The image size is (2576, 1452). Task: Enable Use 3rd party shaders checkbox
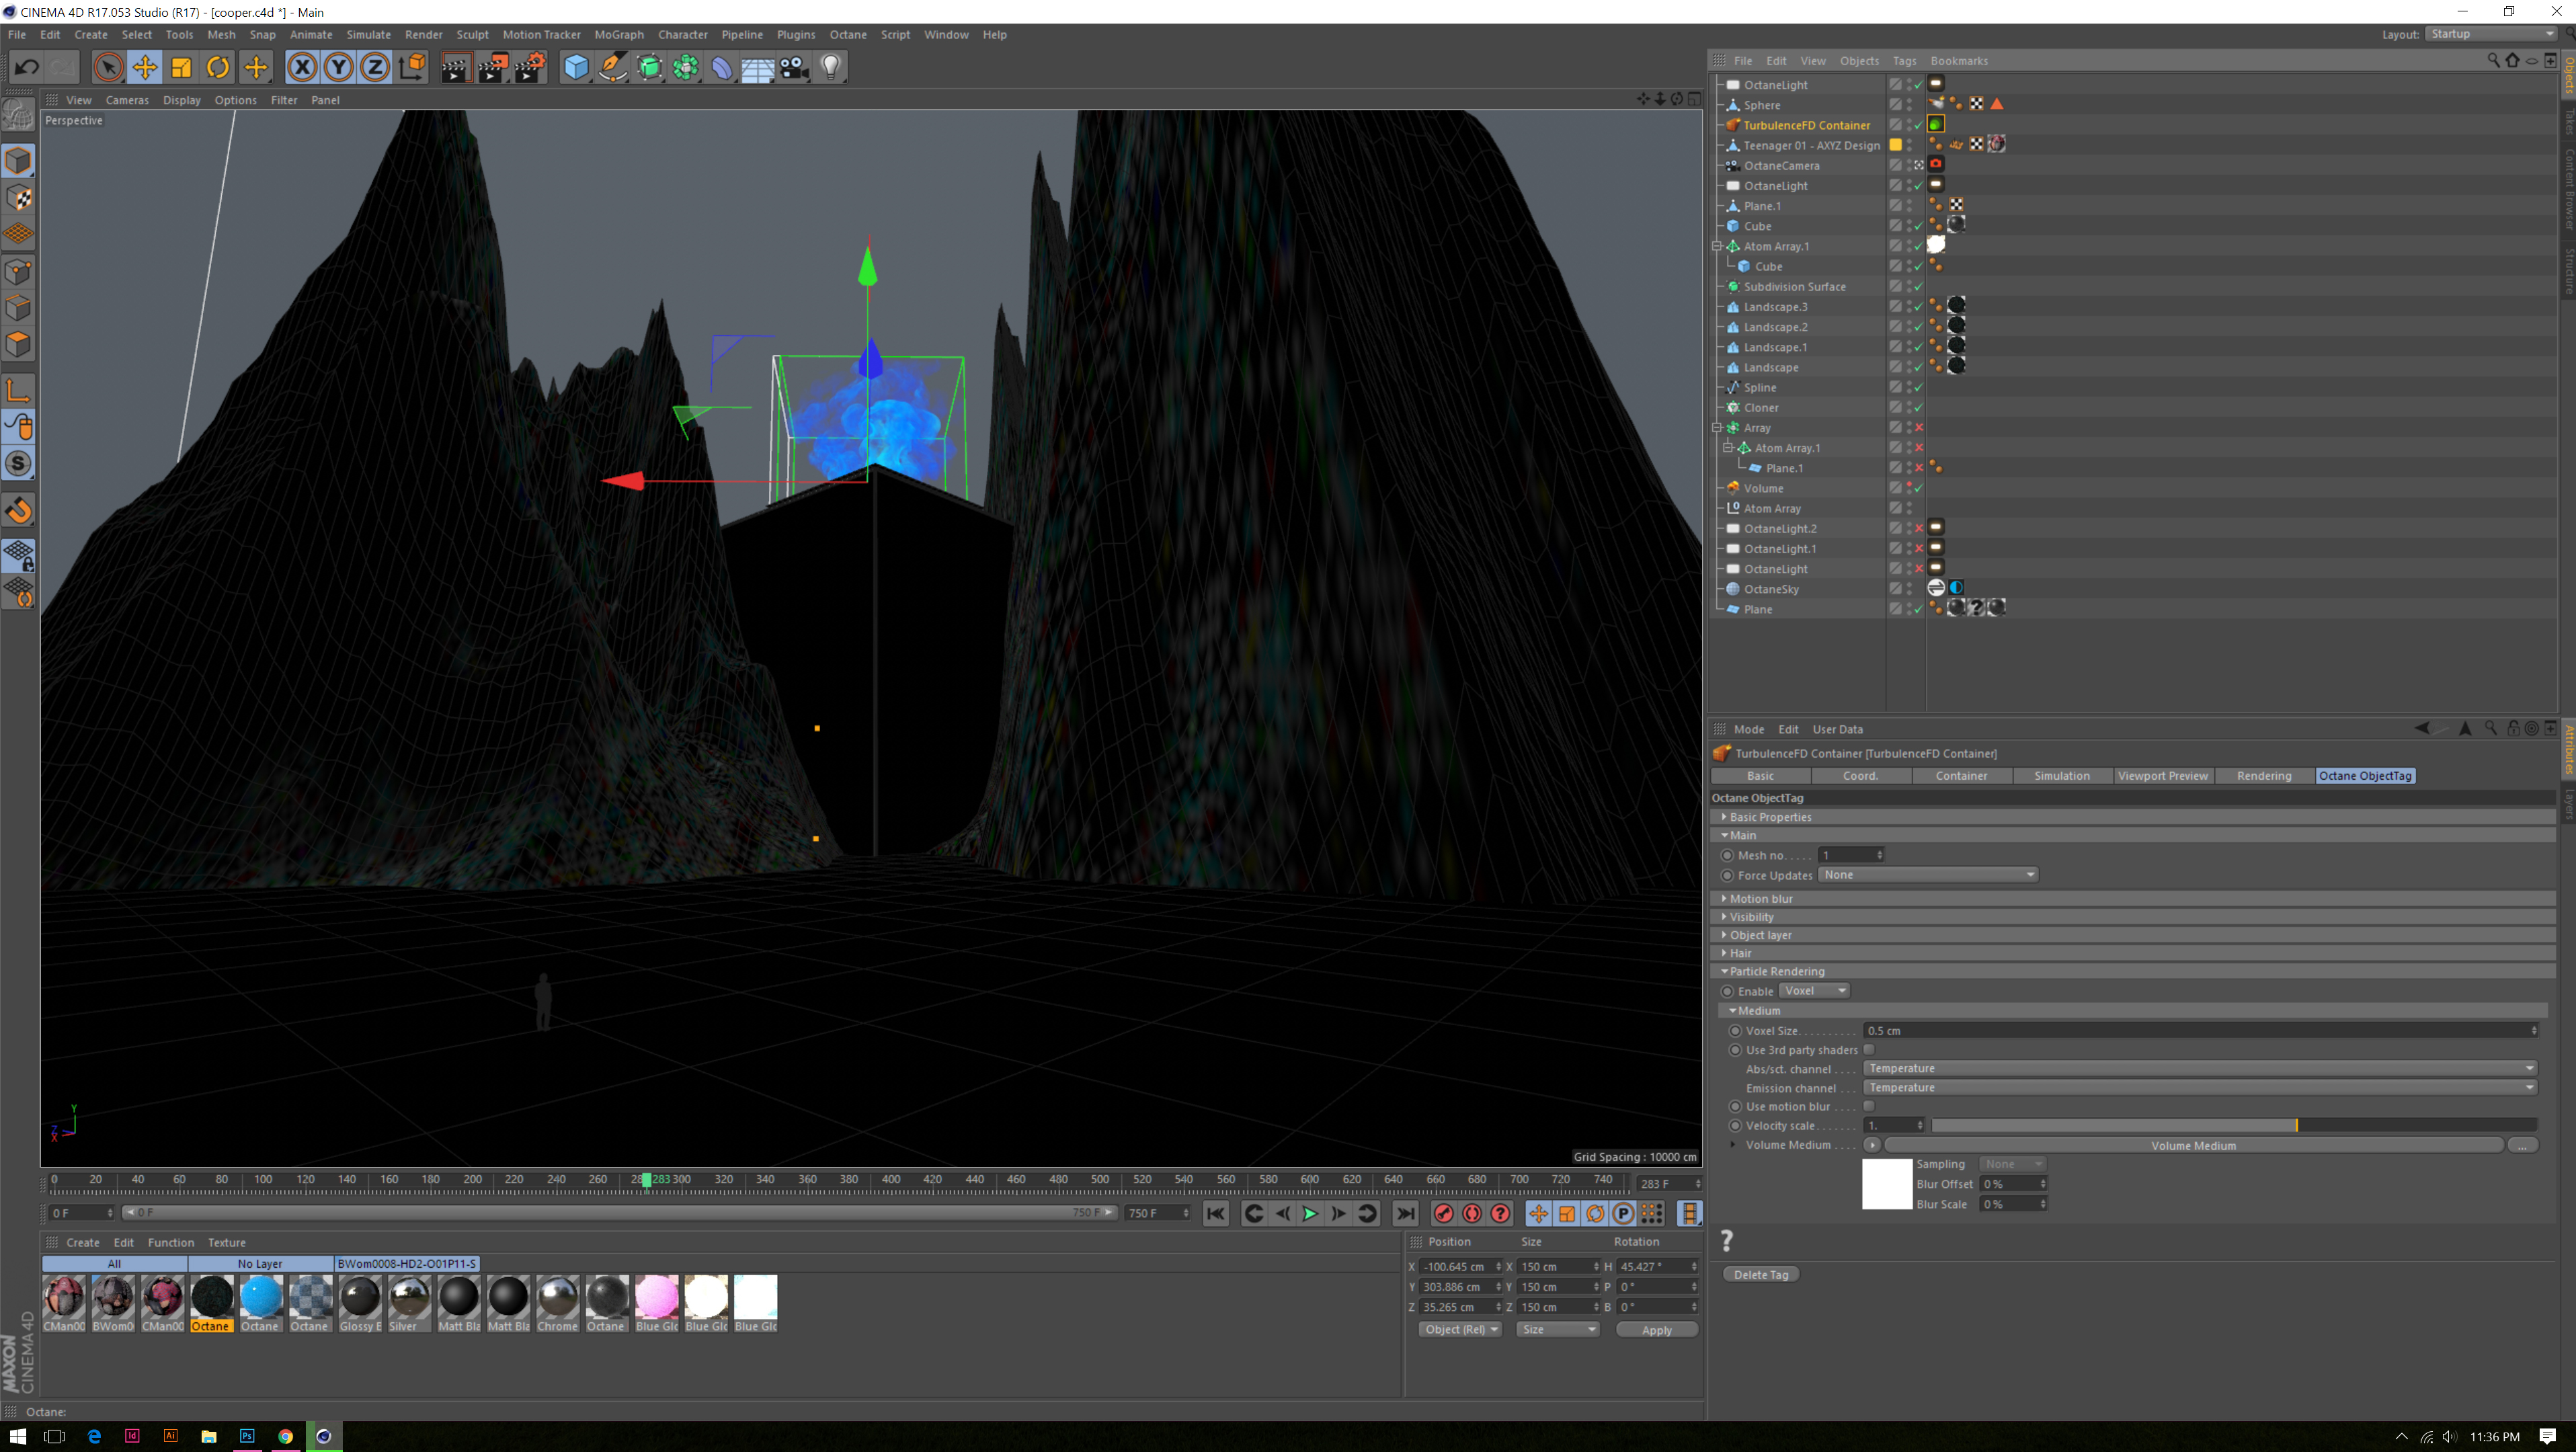[1868, 1049]
